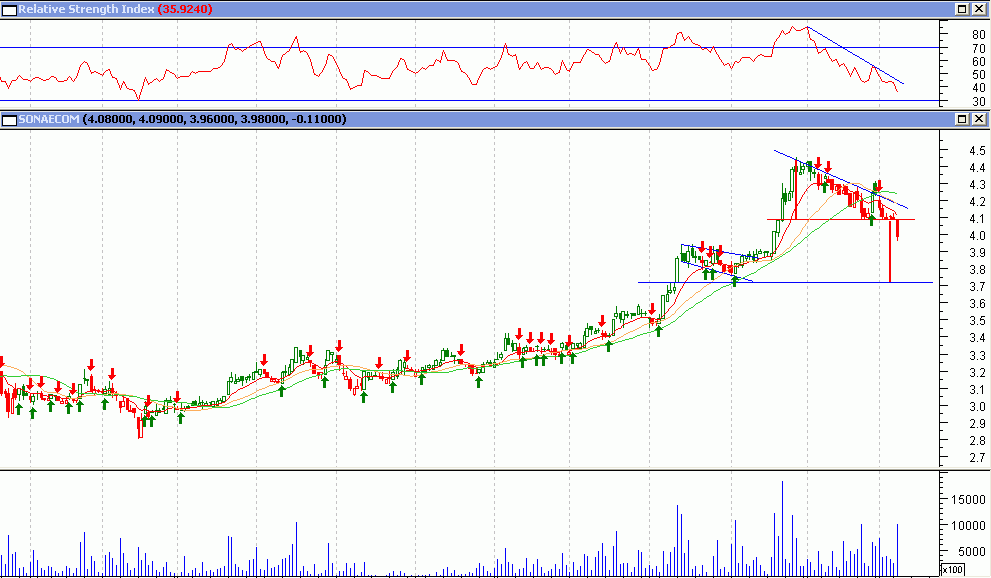Click the maximize button on the RSI pane

(x=960, y=7)
